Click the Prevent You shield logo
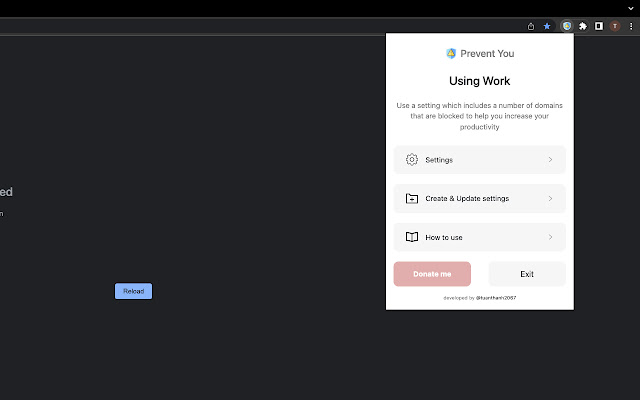 tap(451, 53)
